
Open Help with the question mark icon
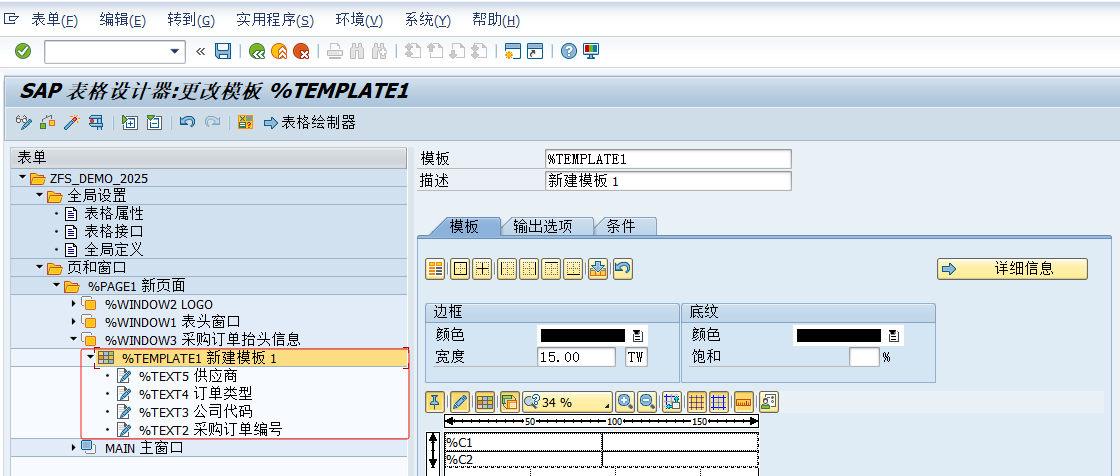569,51
